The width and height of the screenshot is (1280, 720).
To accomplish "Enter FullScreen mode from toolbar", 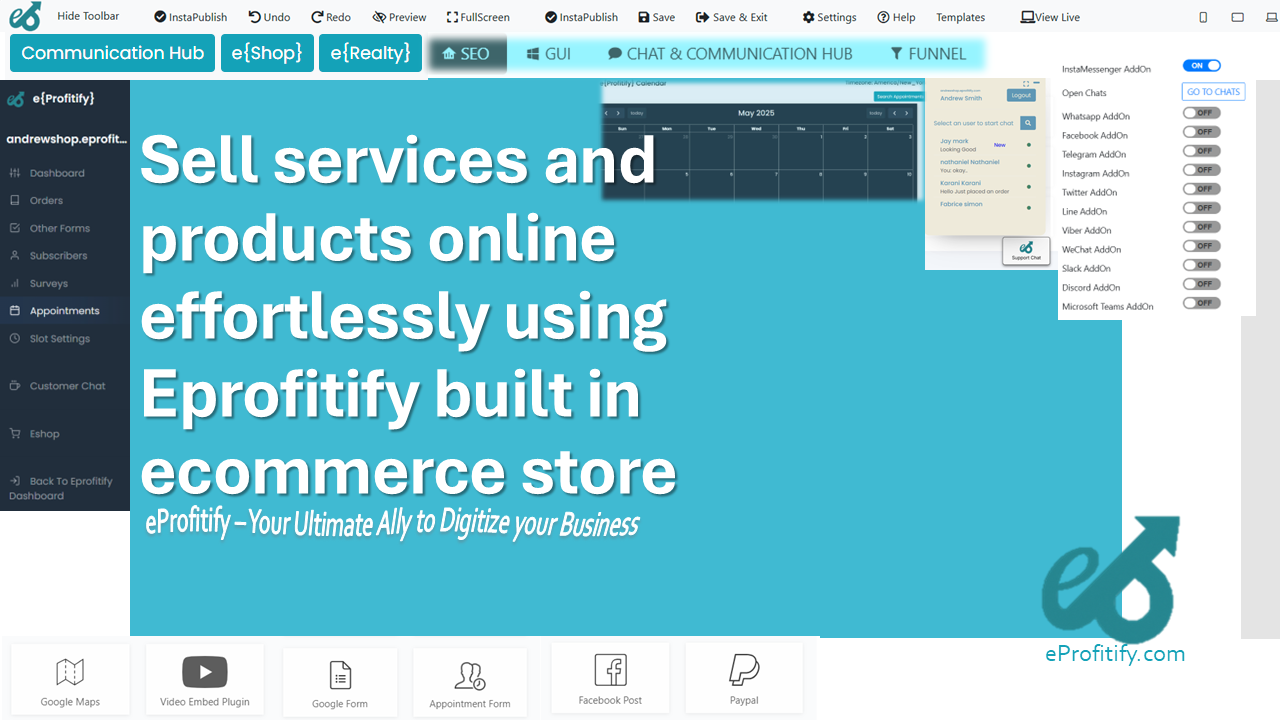I will [x=478, y=17].
